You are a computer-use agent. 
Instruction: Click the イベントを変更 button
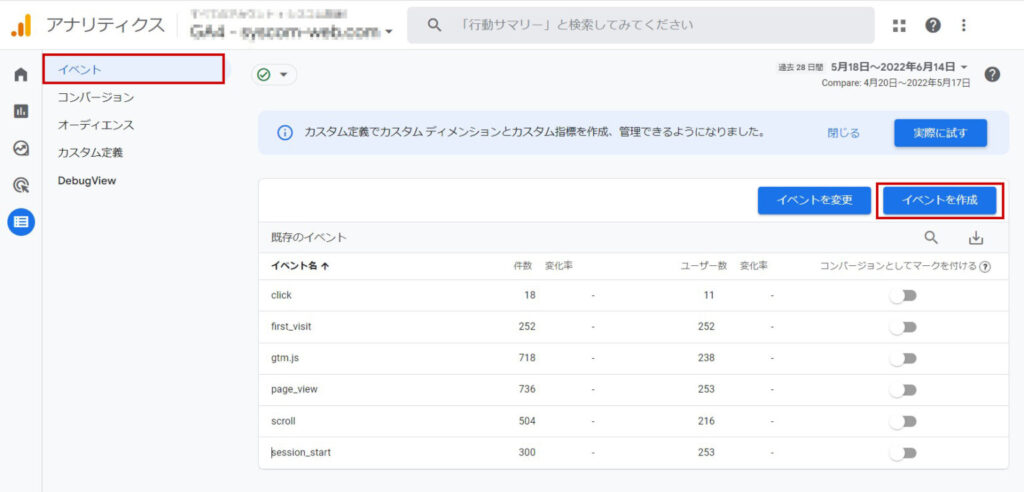pyautogui.click(x=814, y=201)
